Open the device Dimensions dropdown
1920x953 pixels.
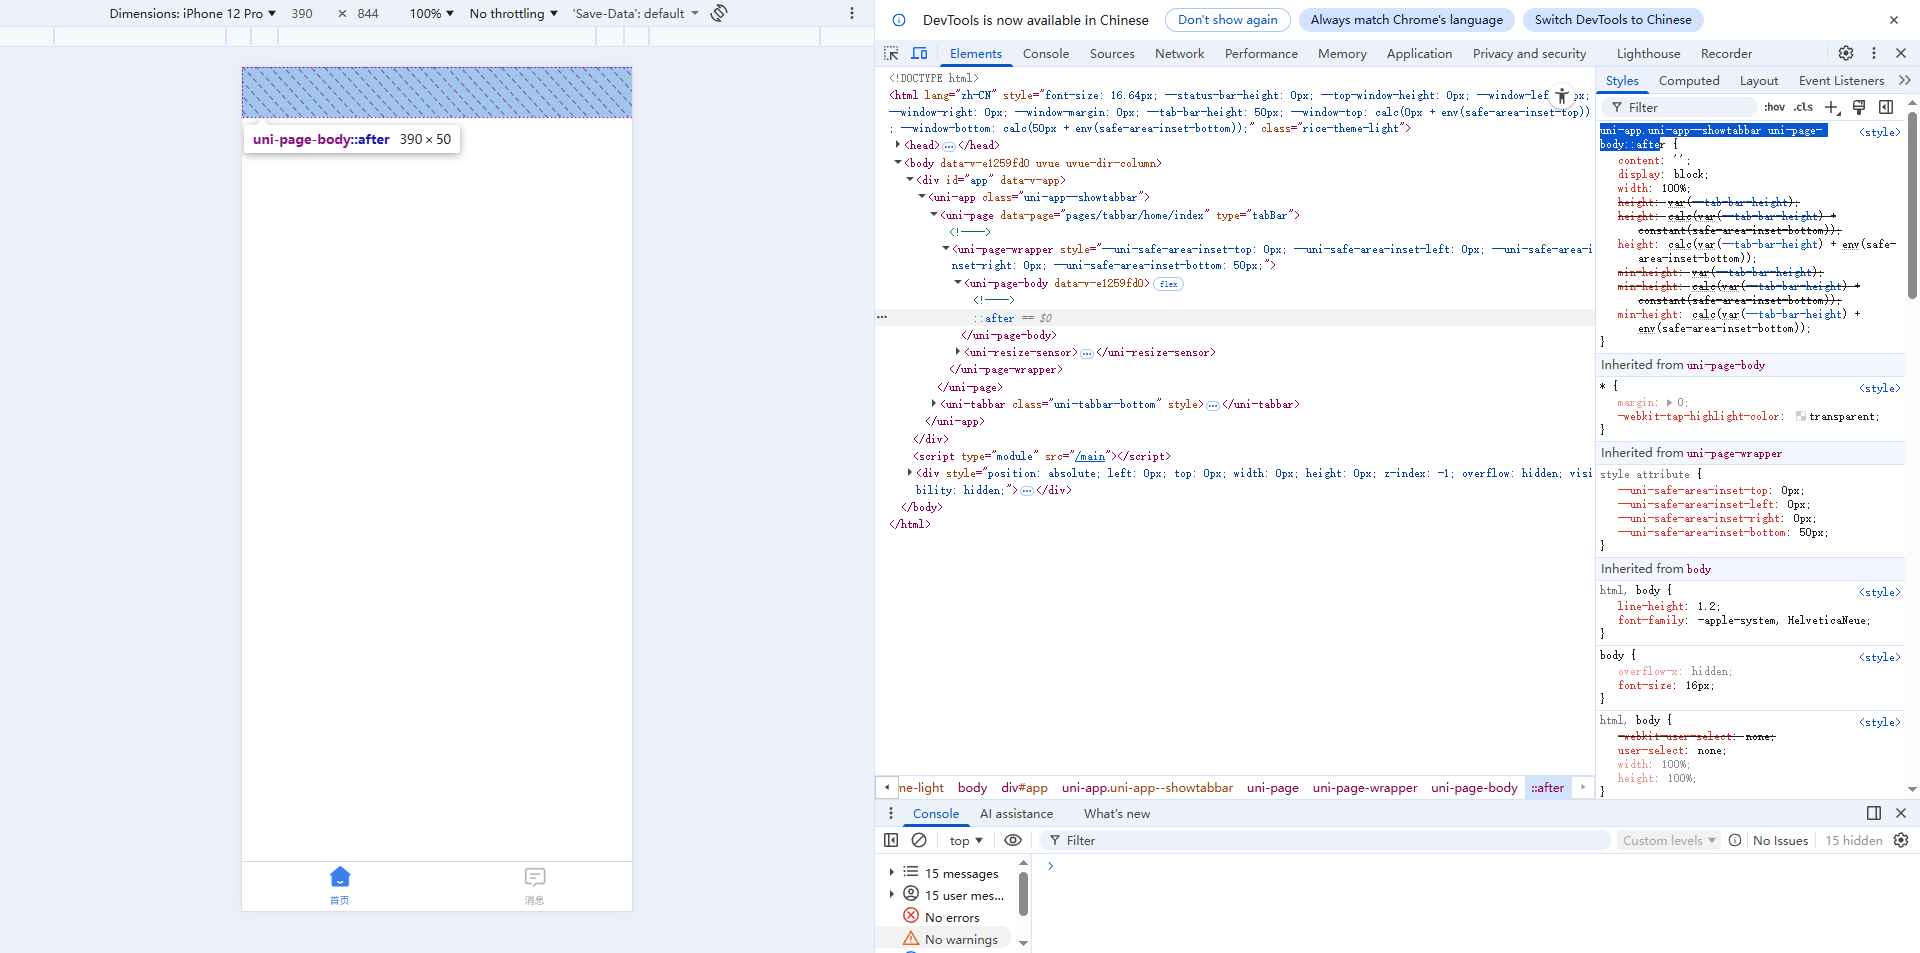click(x=193, y=13)
